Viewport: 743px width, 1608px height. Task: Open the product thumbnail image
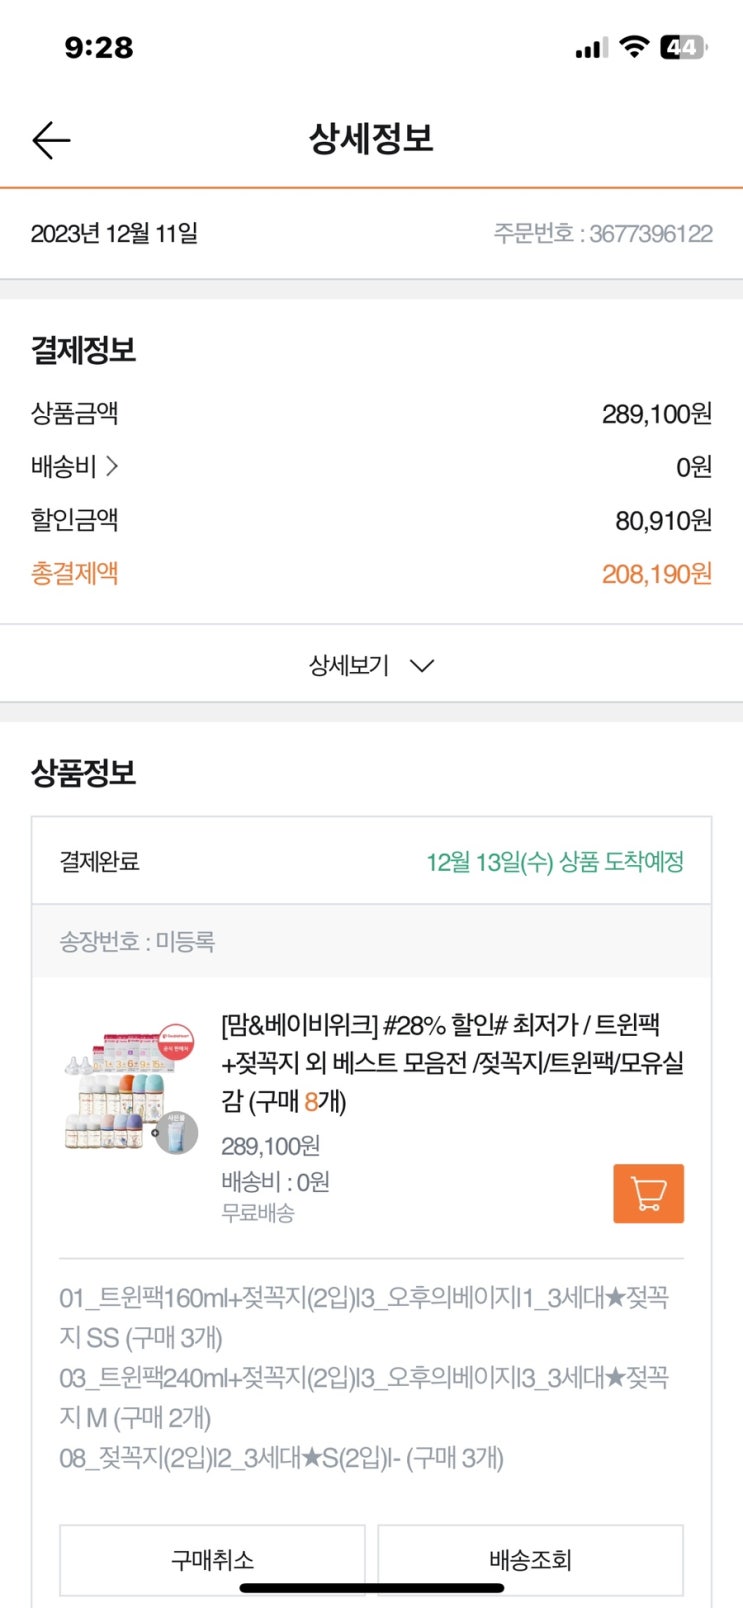(x=131, y=1090)
